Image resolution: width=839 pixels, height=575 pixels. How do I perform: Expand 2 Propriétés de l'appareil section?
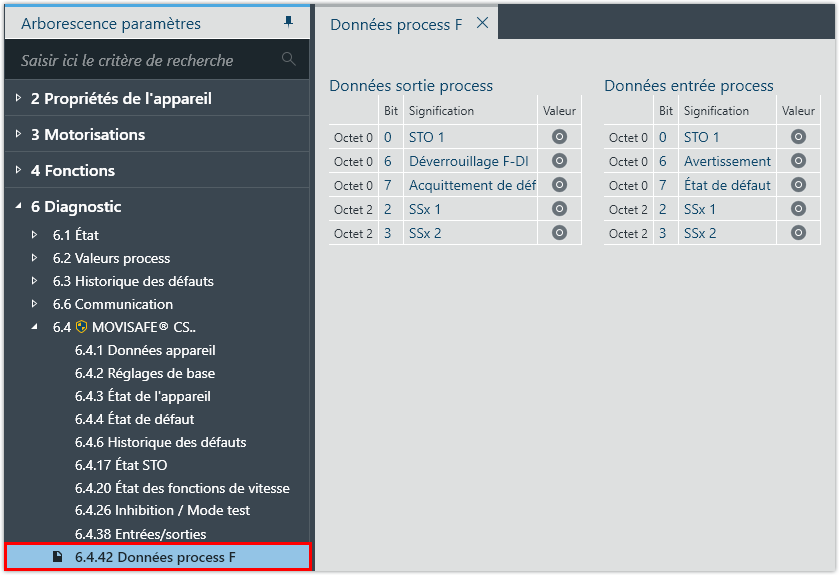point(18,99)
